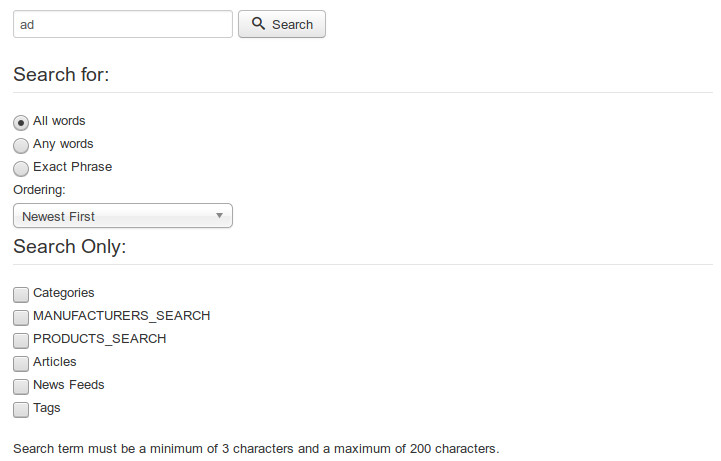The image size is (721, 461).
Task: Click the magnifying glass search icon
Action: [x=258, y=23]
